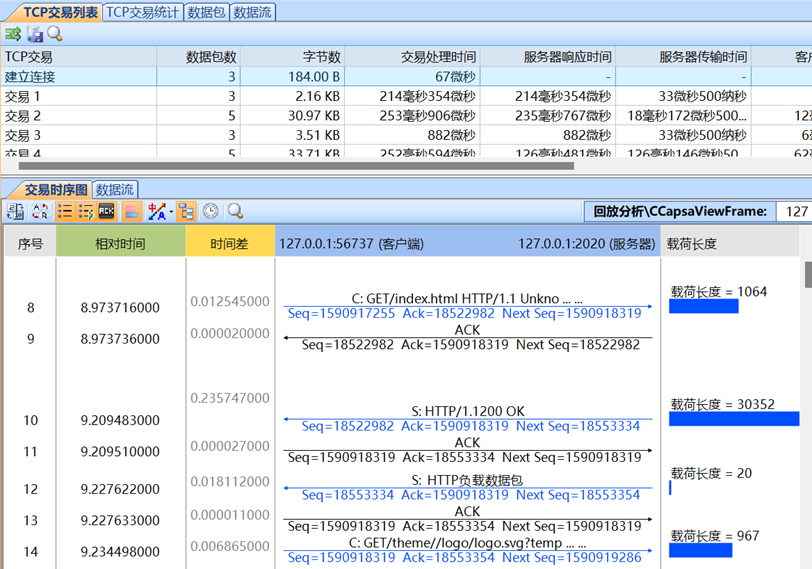This screenshot has width=812, height=569.
Task: Click the horizontal scrollbar of the transaction list
Action: pyautogui.click(x=296, y=166)
